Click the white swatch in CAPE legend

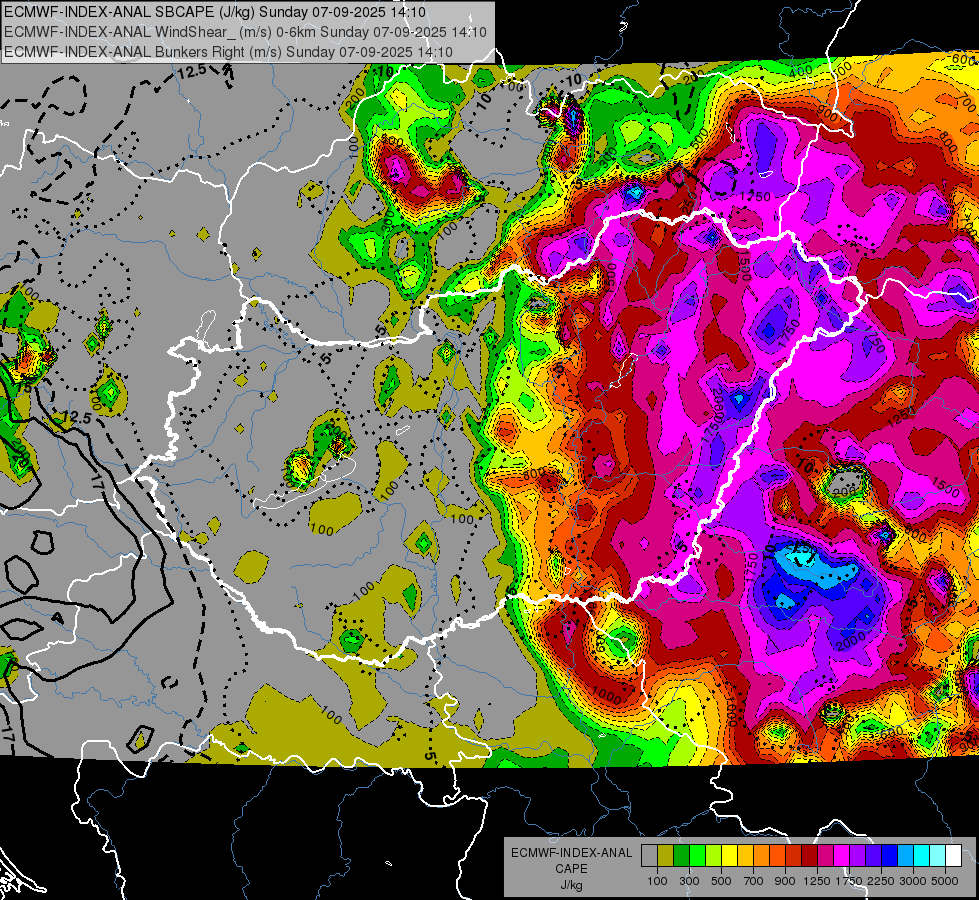coord(955,855)
